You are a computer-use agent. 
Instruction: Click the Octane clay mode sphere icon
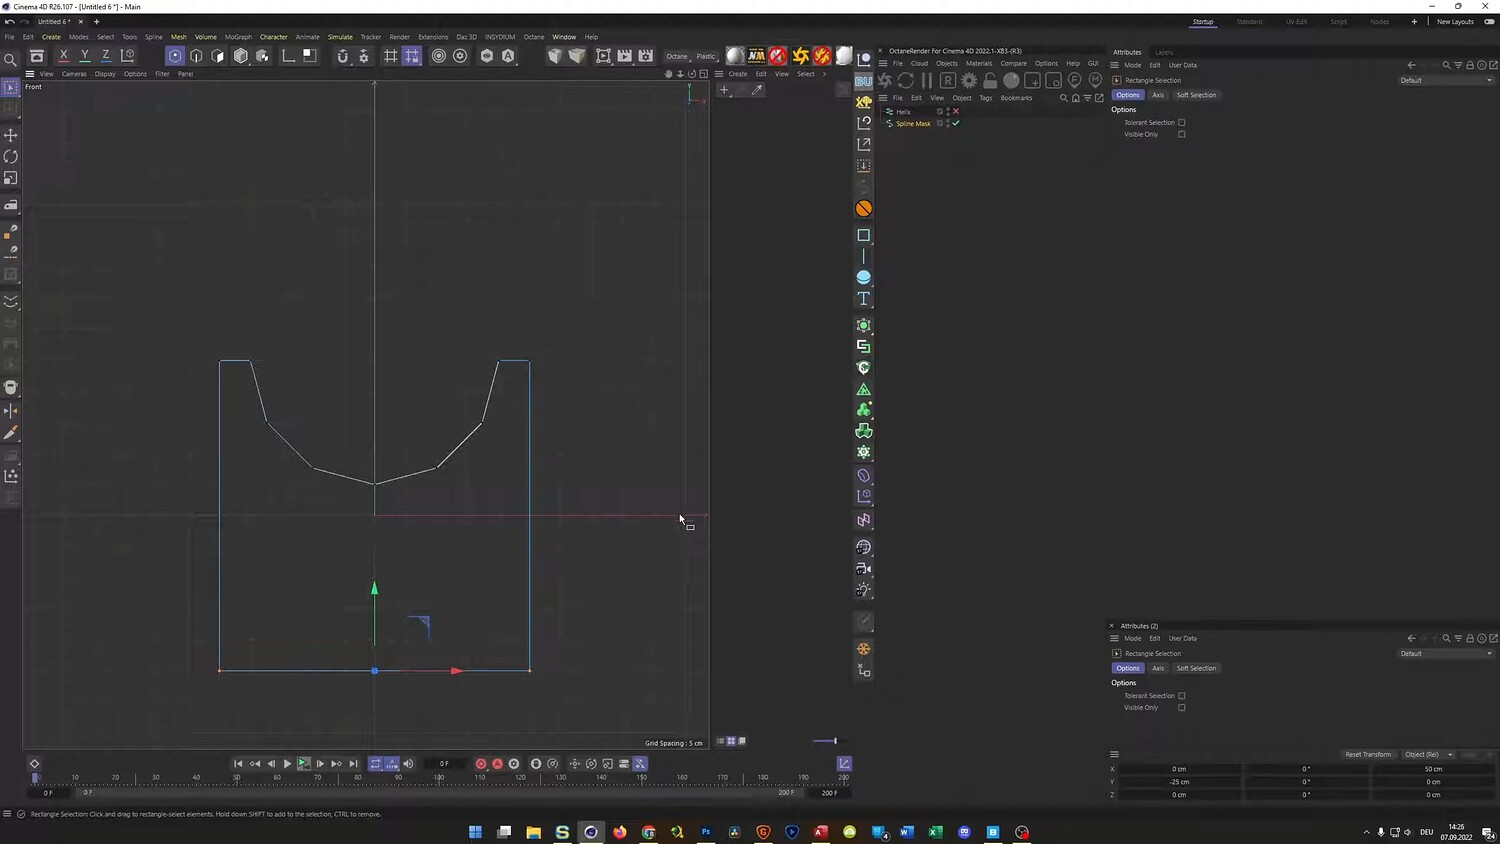click(x=1011, y=80)
